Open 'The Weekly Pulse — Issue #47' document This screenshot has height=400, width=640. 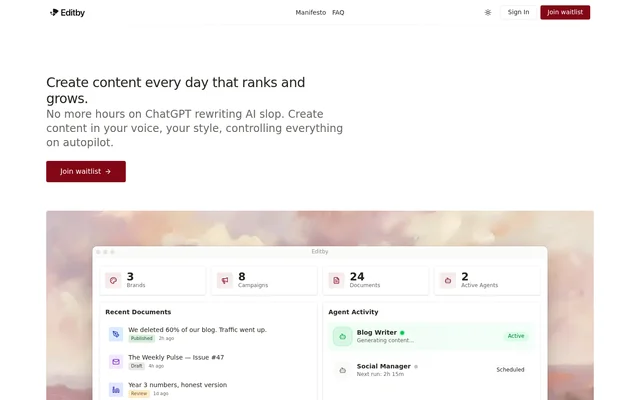[x=176, y=357]
